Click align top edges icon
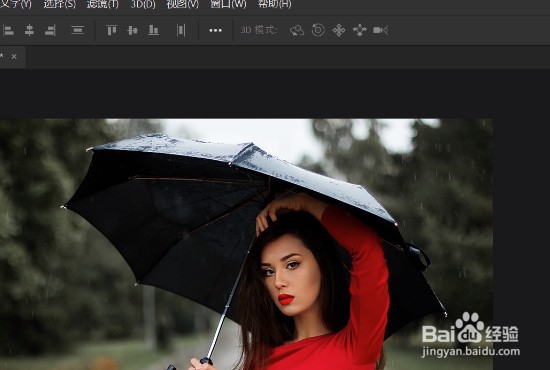Screen dimensions: 550x370 tap(112, 31)
